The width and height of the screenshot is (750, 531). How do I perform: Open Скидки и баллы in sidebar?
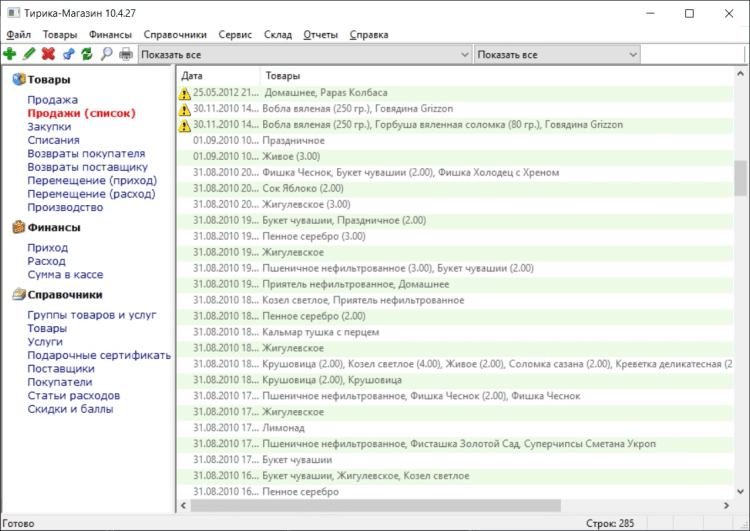click(70, 408)
